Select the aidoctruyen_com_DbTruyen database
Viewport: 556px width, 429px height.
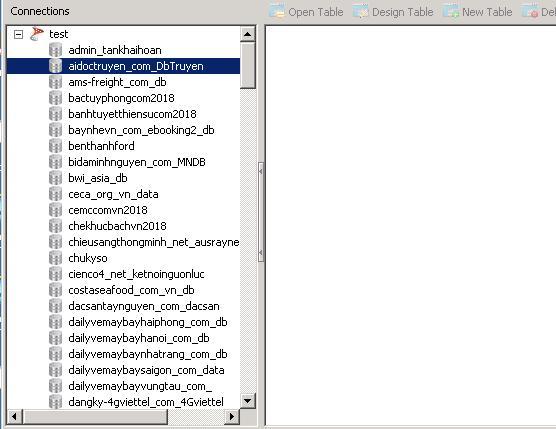tap(136, 66)
